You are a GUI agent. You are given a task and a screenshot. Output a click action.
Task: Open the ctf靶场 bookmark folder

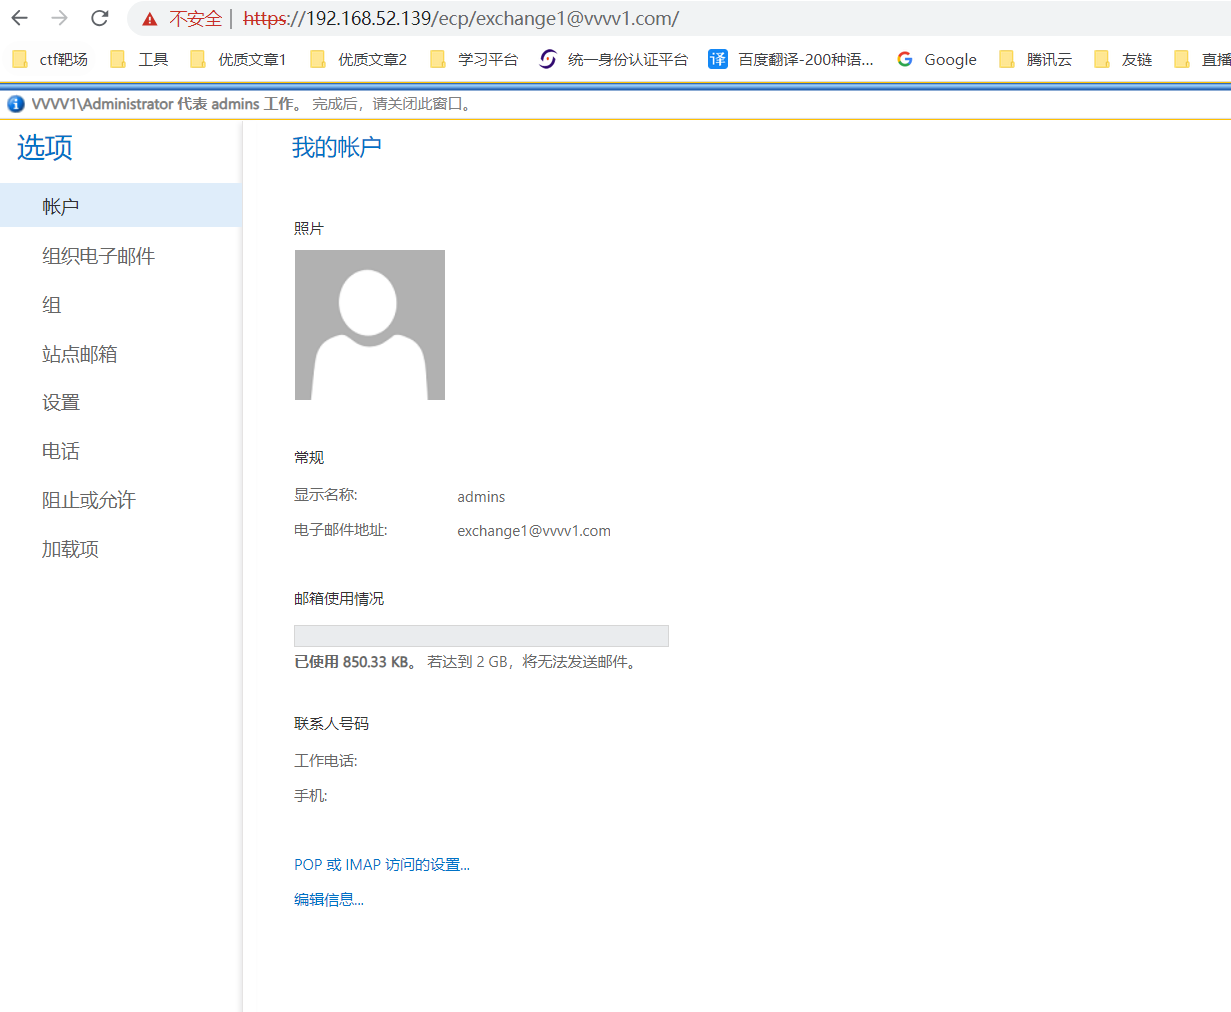(x=51, y=59)
